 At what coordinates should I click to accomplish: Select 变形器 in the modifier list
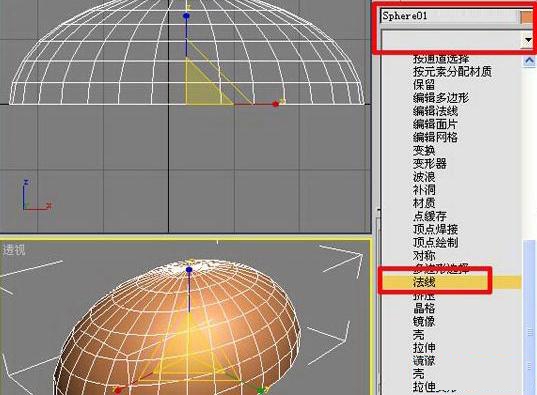pos(429,163)
